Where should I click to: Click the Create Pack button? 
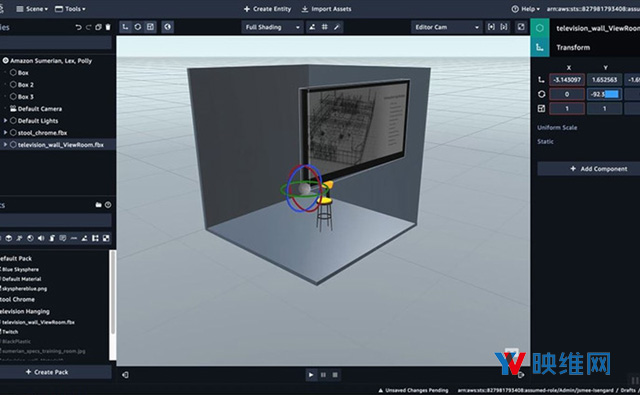(47, 372)
